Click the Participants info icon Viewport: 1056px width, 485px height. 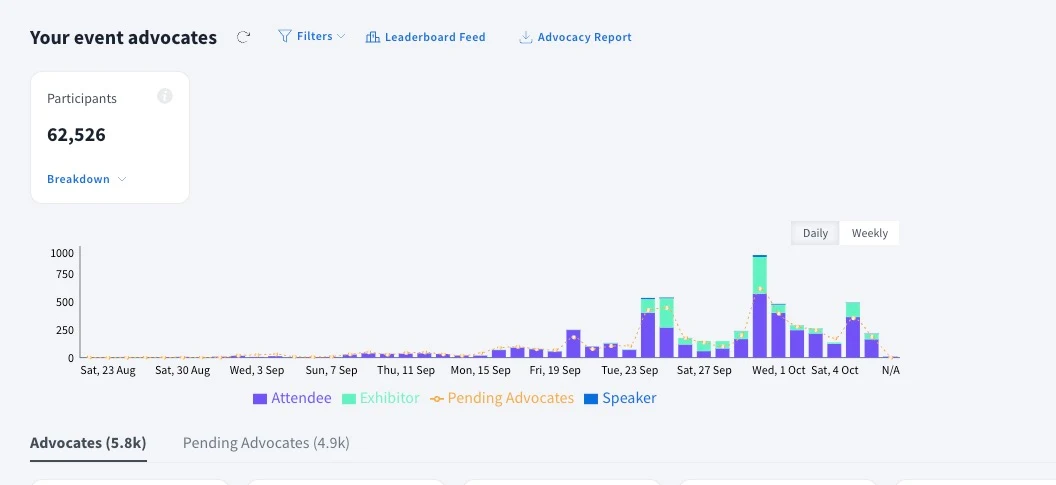[x=165, y=96]
